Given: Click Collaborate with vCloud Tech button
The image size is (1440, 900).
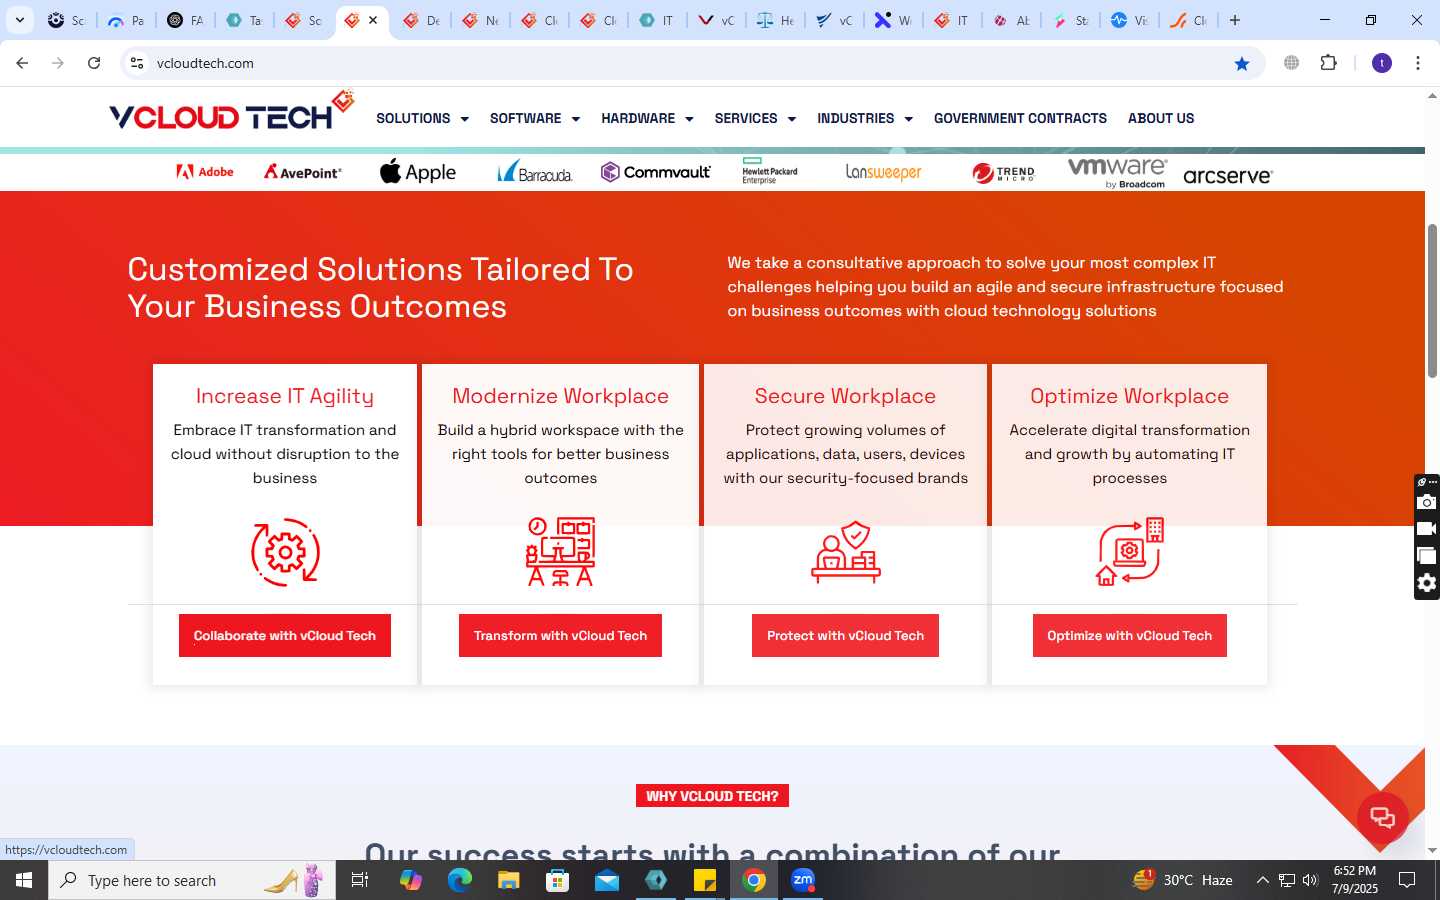Looking at the screenshot, I should point(285,636).
